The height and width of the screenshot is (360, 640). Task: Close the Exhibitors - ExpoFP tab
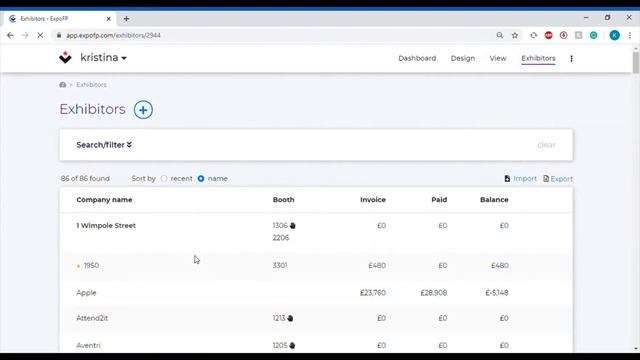(x=109, y=19)
